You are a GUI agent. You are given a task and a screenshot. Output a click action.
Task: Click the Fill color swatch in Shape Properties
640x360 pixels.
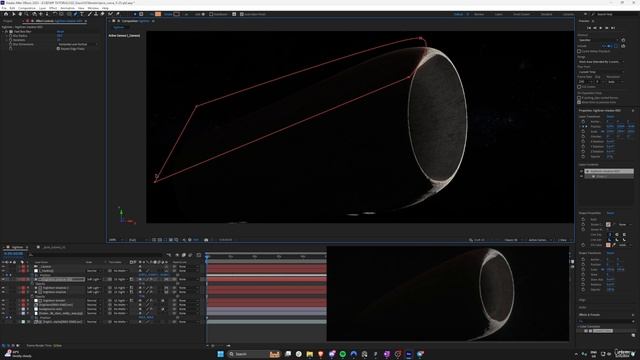(608, 245)
